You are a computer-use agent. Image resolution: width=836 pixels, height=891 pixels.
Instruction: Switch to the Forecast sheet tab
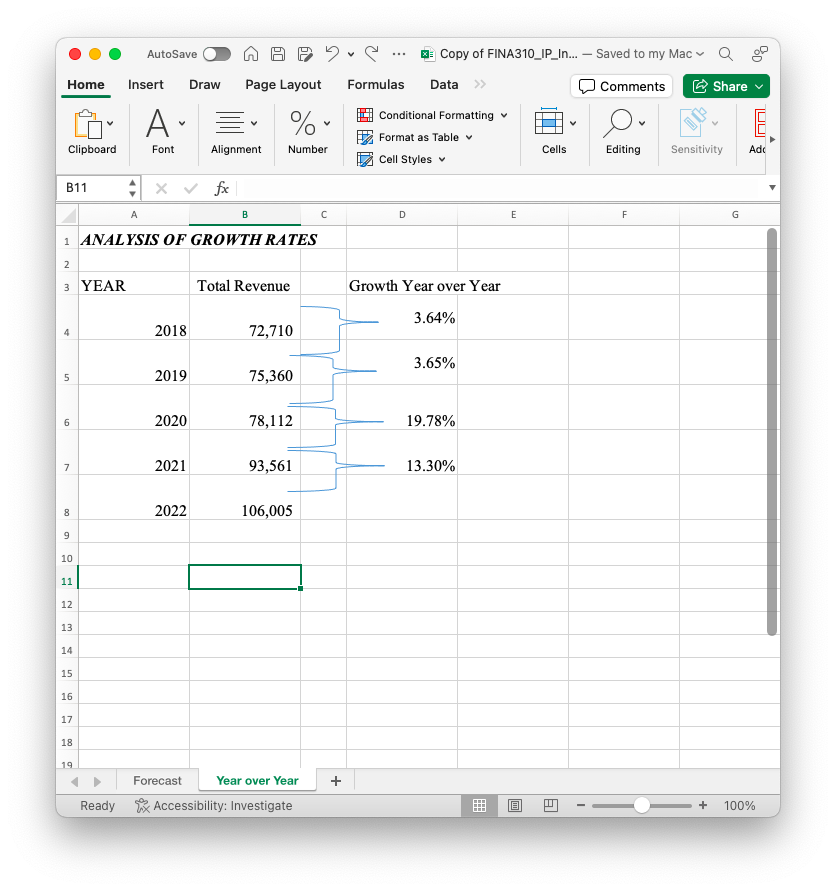pos(157,781)
